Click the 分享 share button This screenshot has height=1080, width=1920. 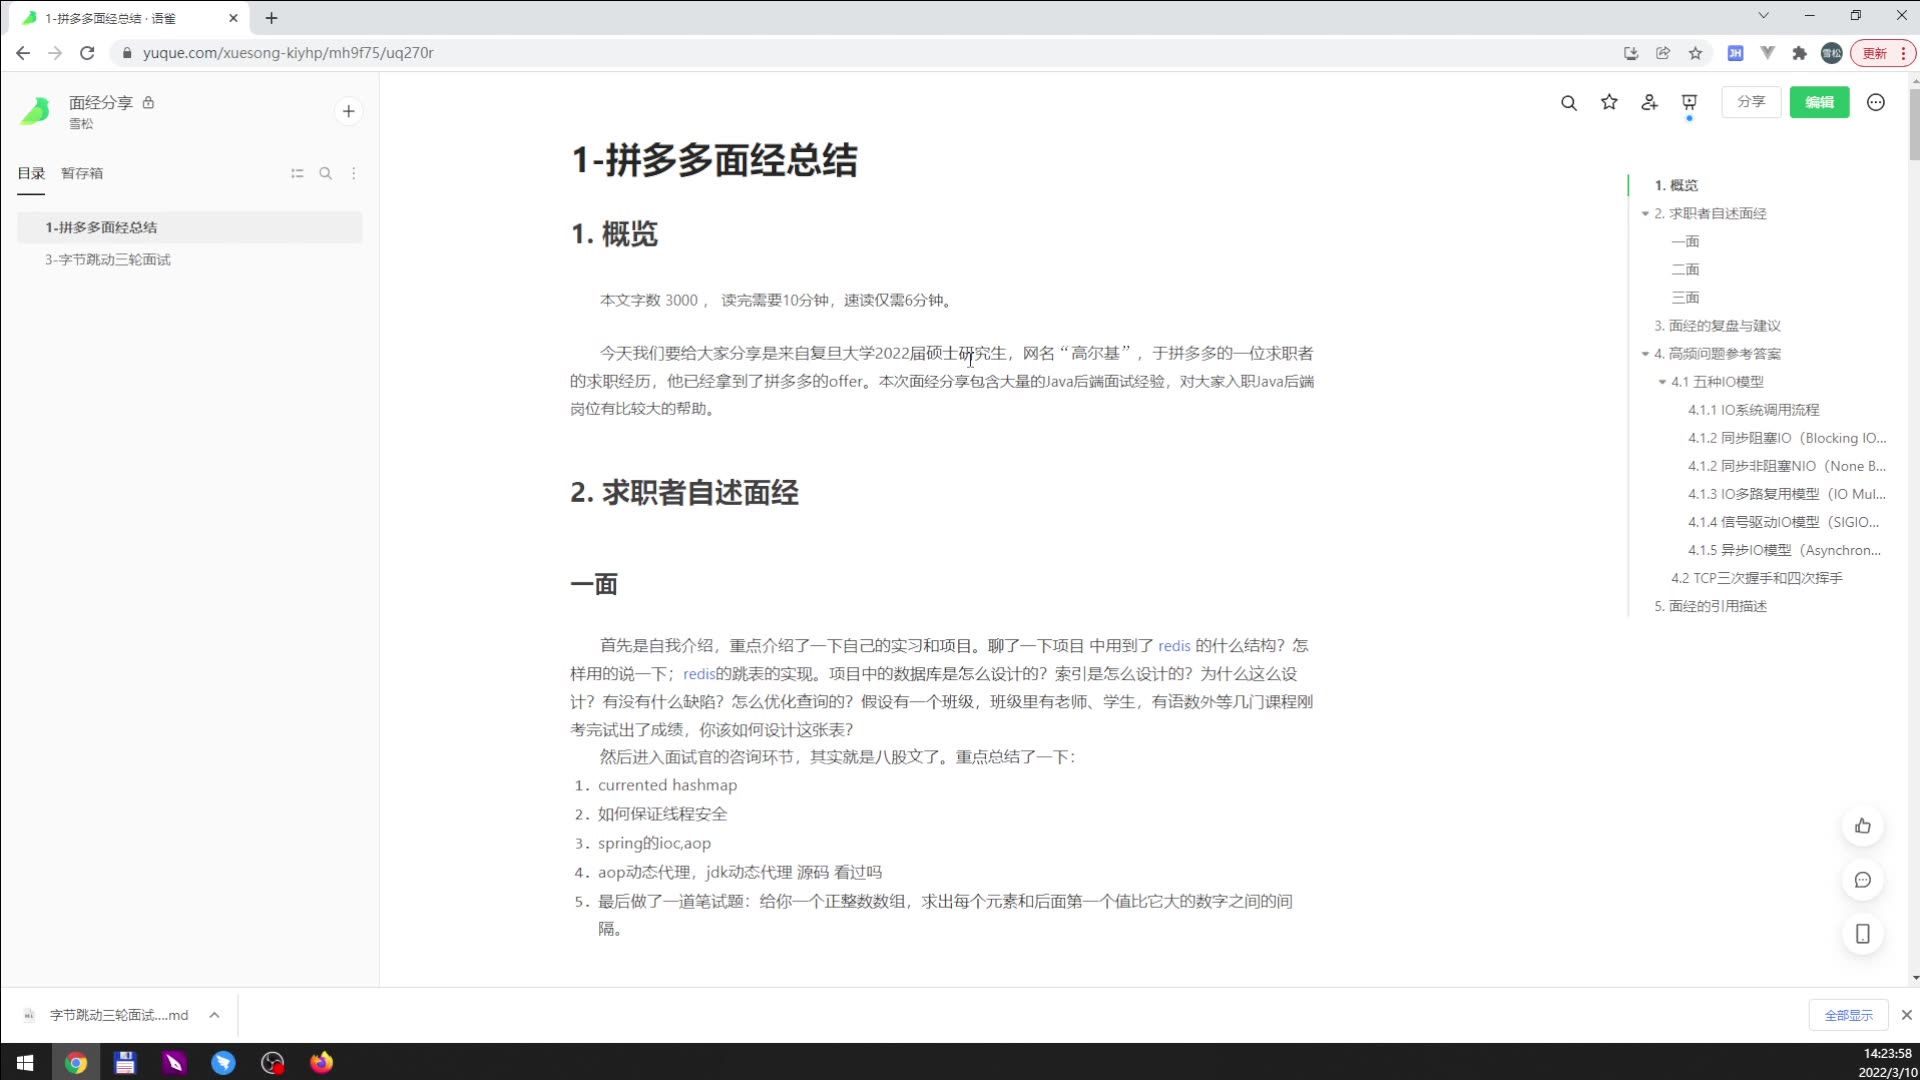[1751, 102]
